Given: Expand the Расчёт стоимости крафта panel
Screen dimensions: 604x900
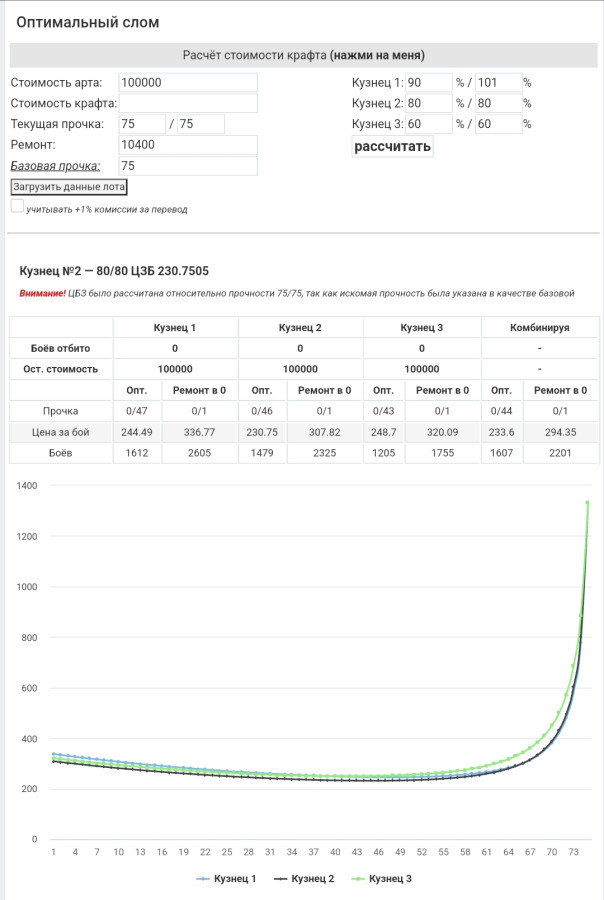Looking at the screenshot, I should 304,55.
